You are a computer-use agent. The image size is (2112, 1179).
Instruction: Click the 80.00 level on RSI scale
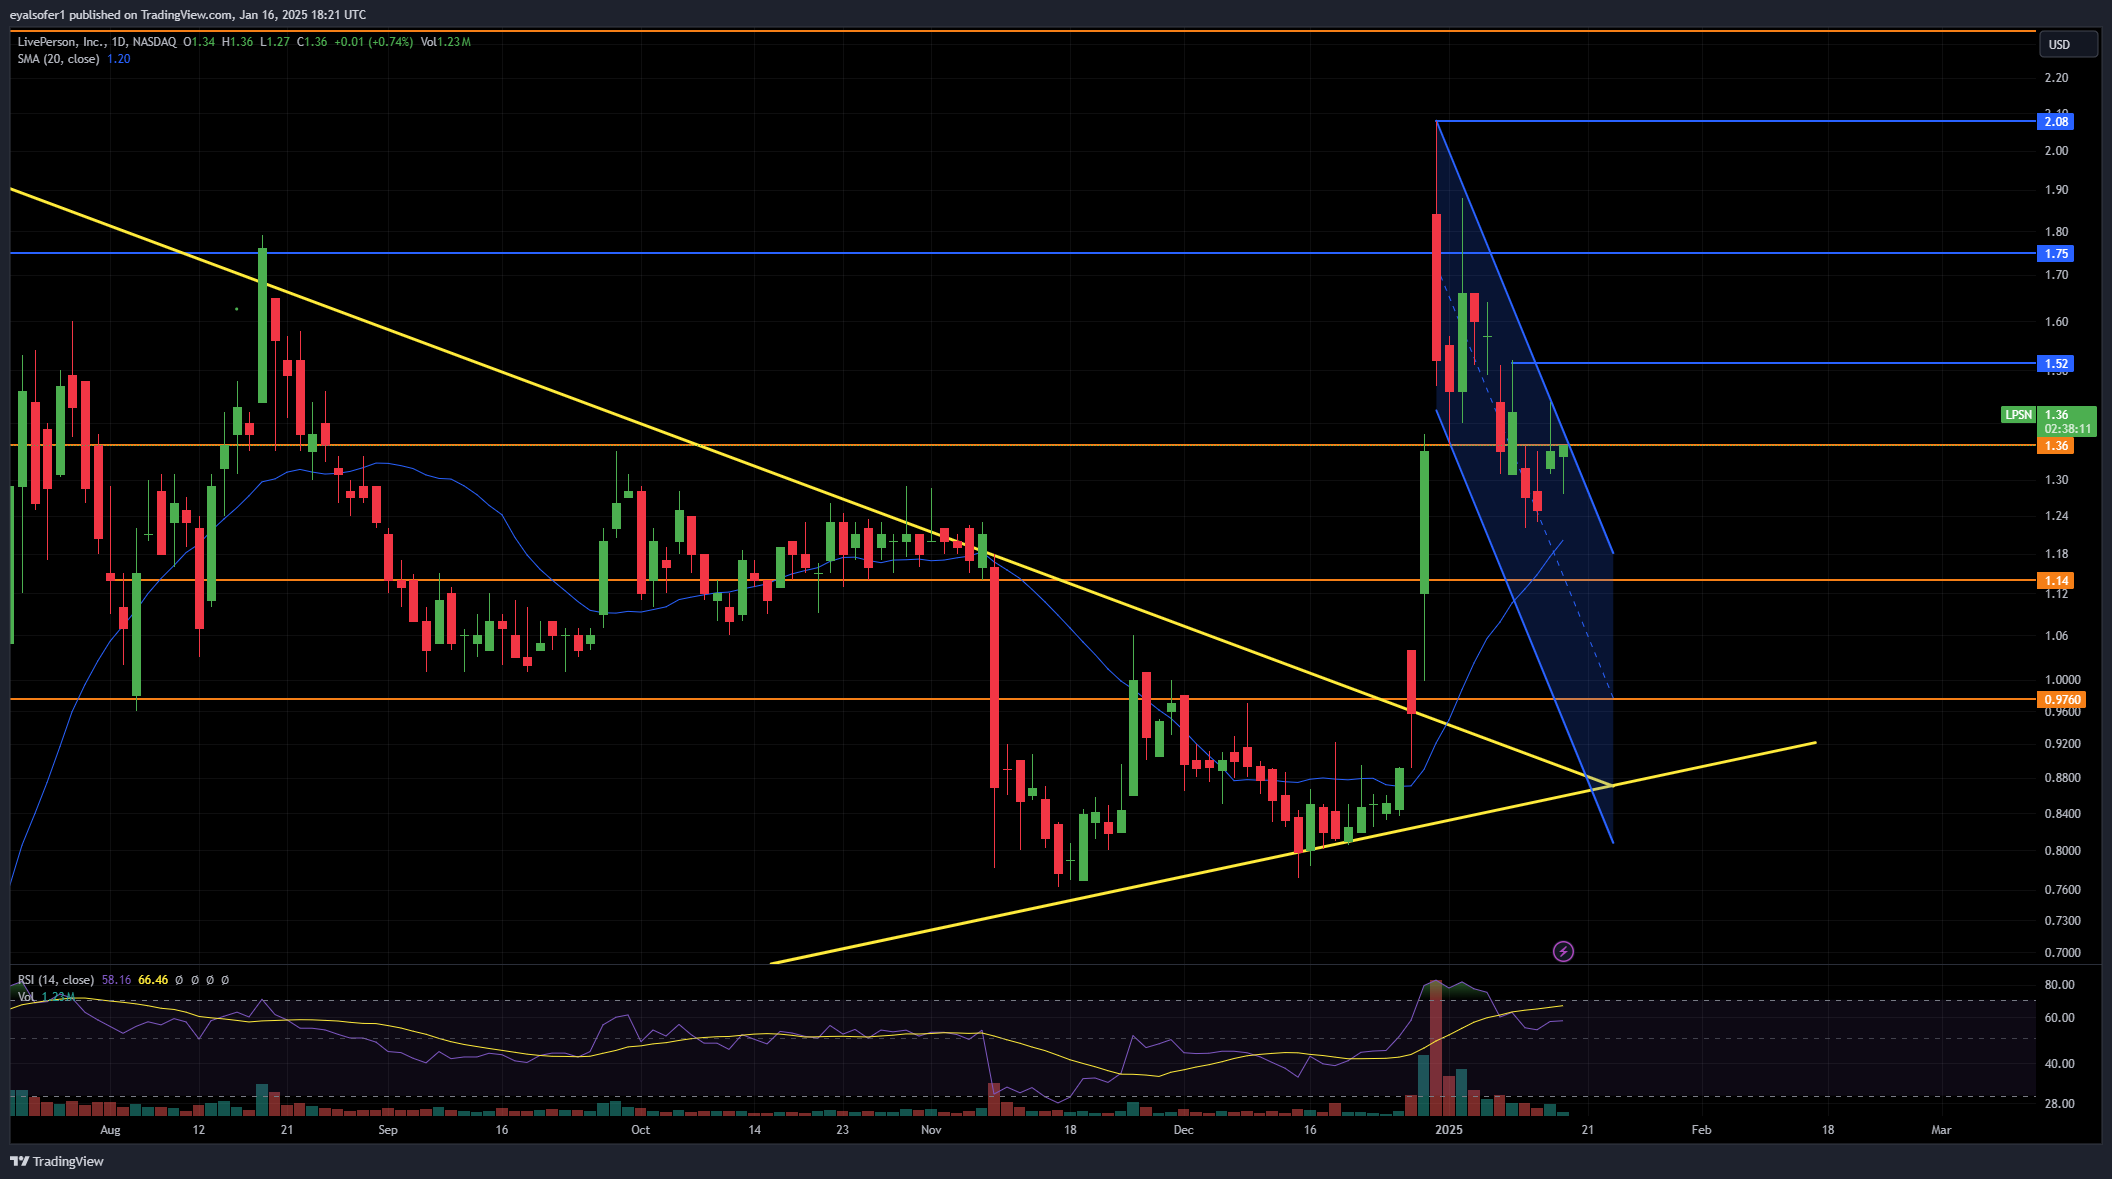tap(2059, 985)
